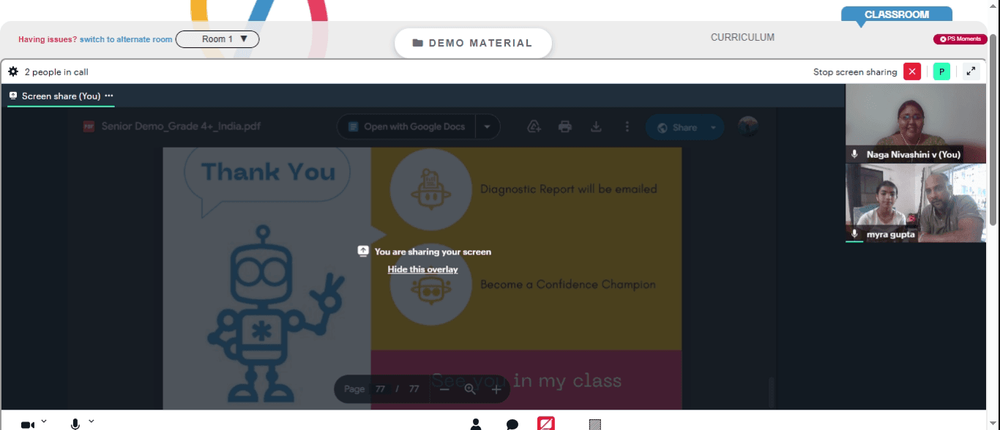Screen dimensions: 1000x430
Task: Toggle the microphone mute
Action: pyautogui.click(x=75, y=424)
